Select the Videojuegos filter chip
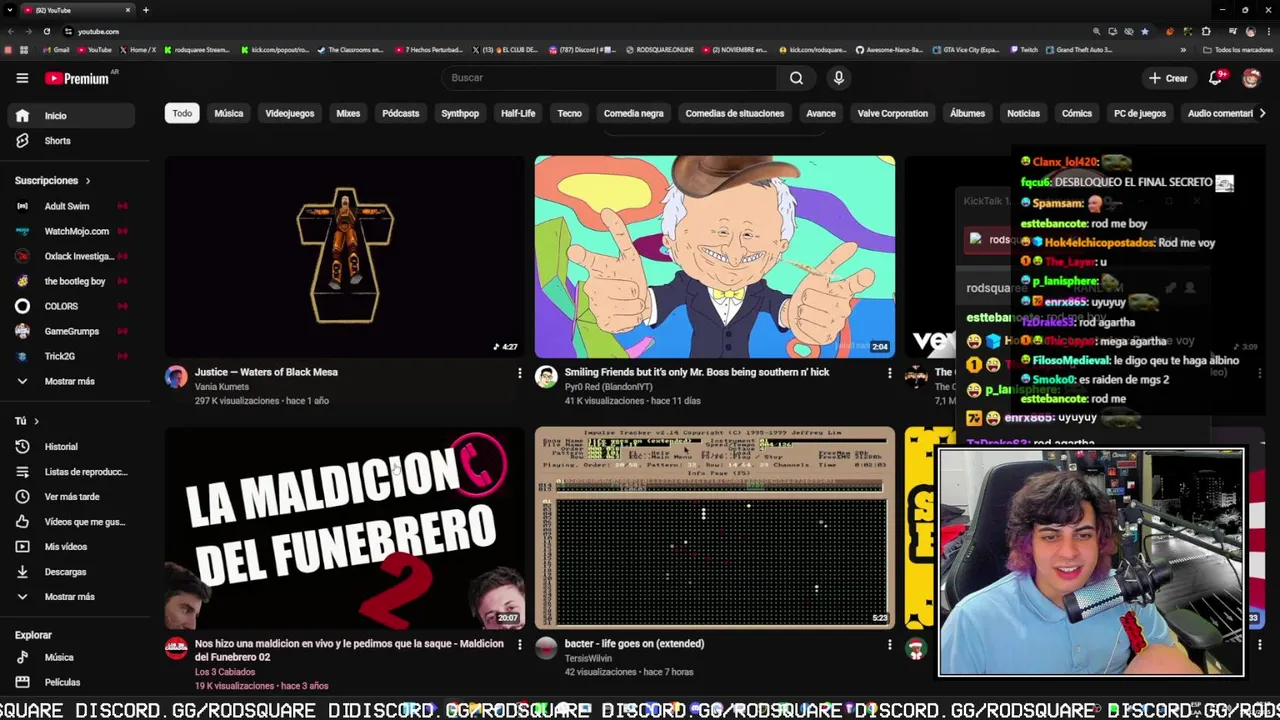Viewport: 1280px width, 720px height. coord(290,113)
